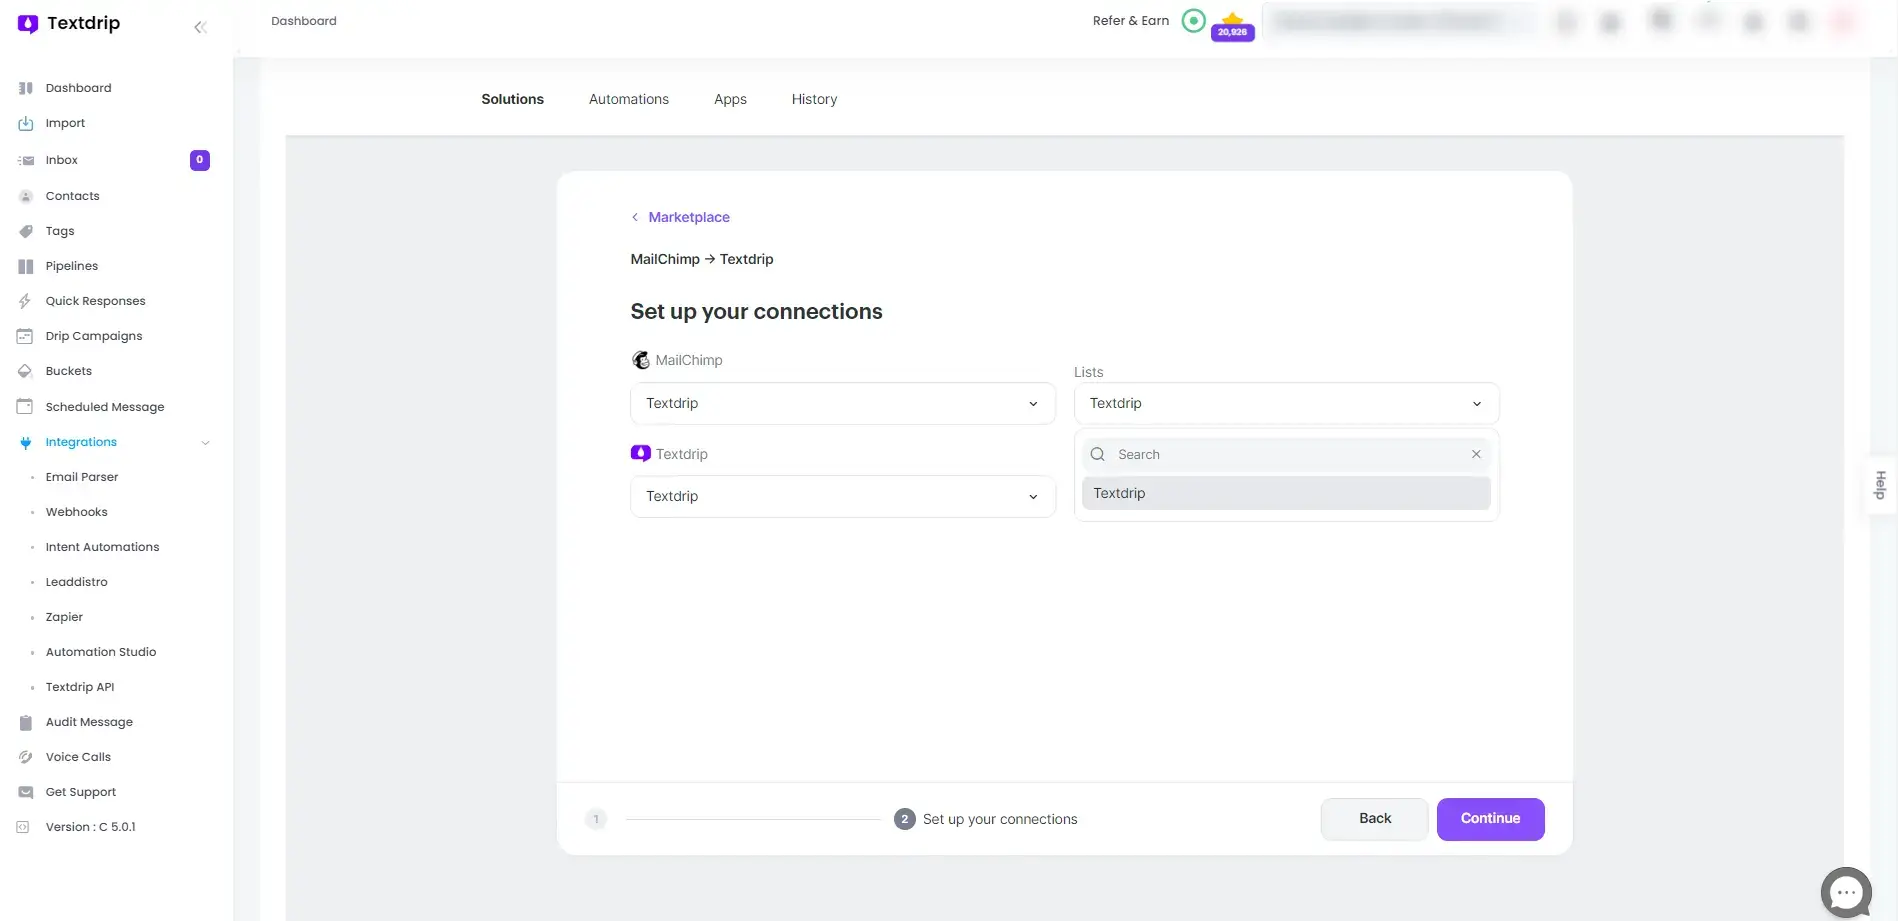The height and width of the screenshot is (921, 1898).
Task: Click the Back button
Action: coord(1374,818)
